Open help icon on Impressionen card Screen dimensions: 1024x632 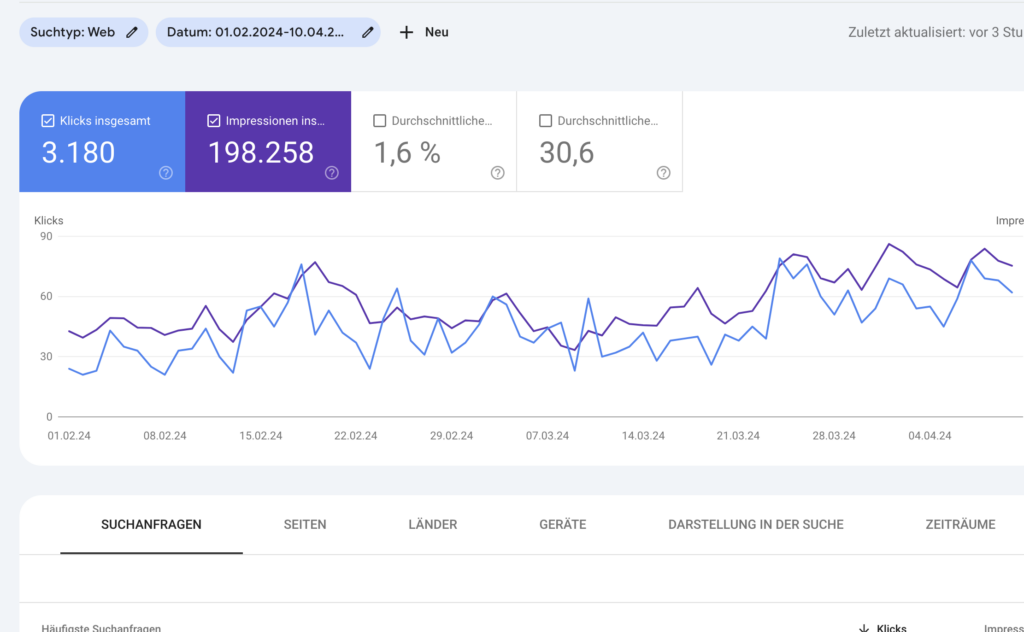pos(332,173)
